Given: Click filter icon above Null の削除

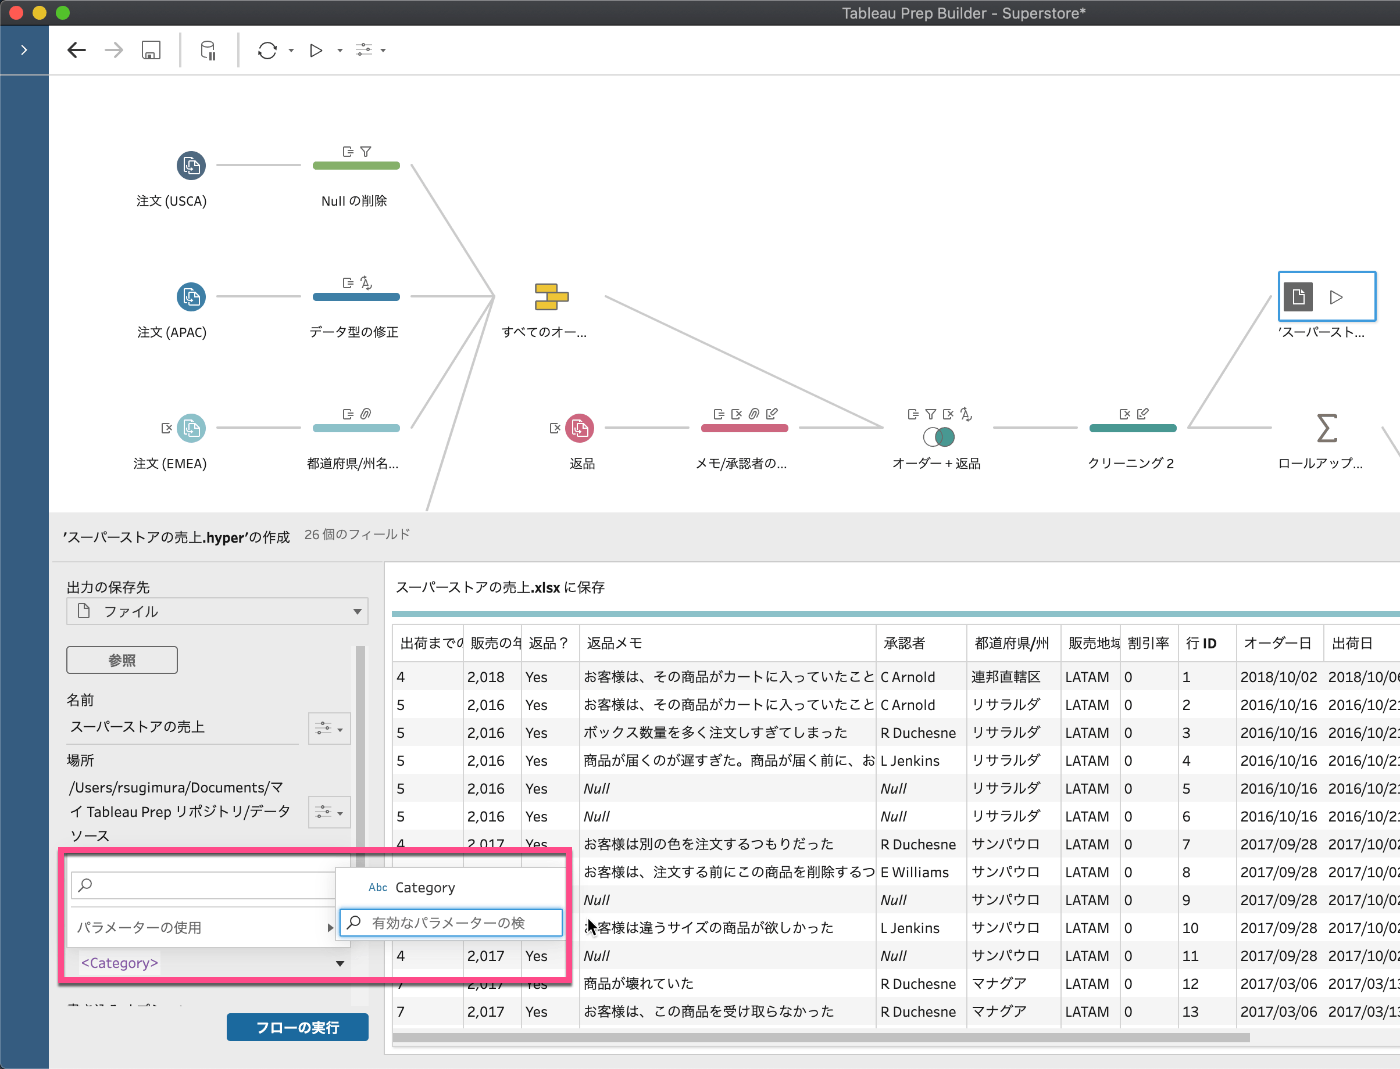Looking at the screenshot, I should 366,152.
